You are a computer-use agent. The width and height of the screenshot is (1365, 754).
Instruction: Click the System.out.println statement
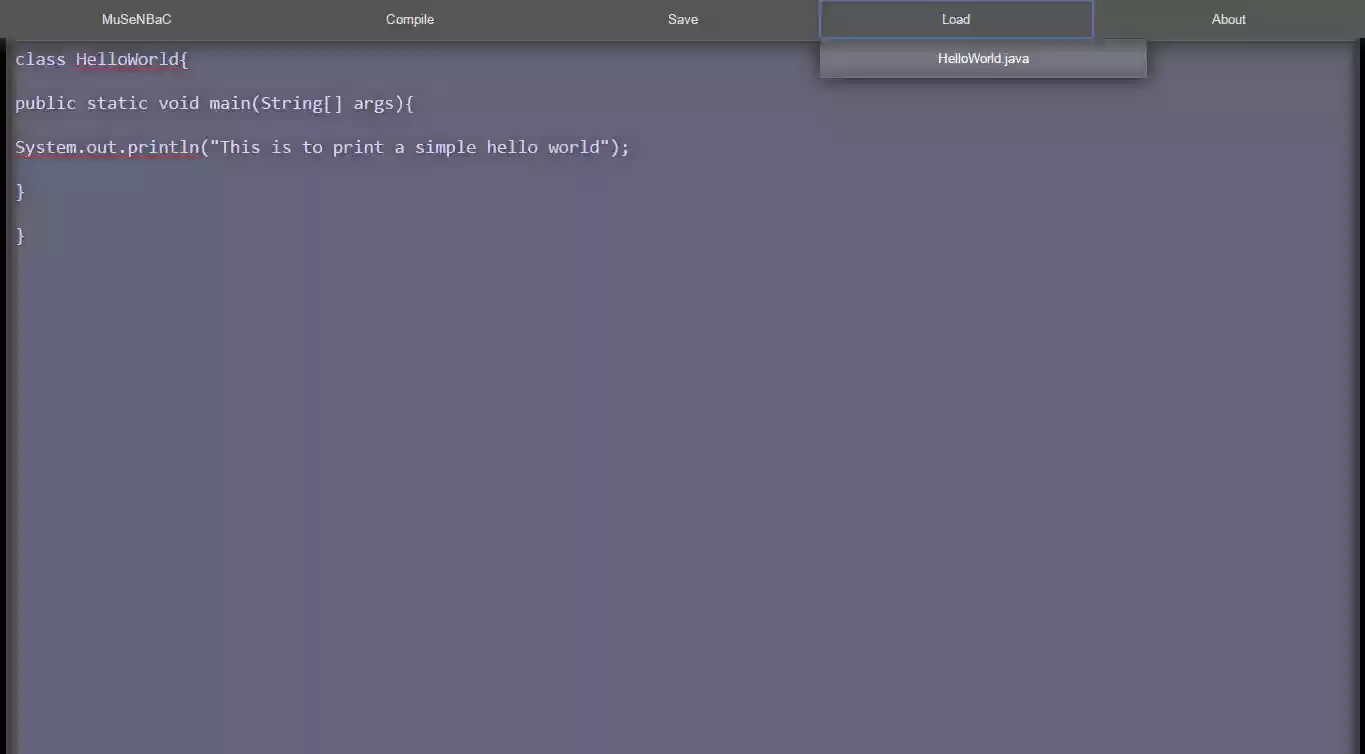320,147
